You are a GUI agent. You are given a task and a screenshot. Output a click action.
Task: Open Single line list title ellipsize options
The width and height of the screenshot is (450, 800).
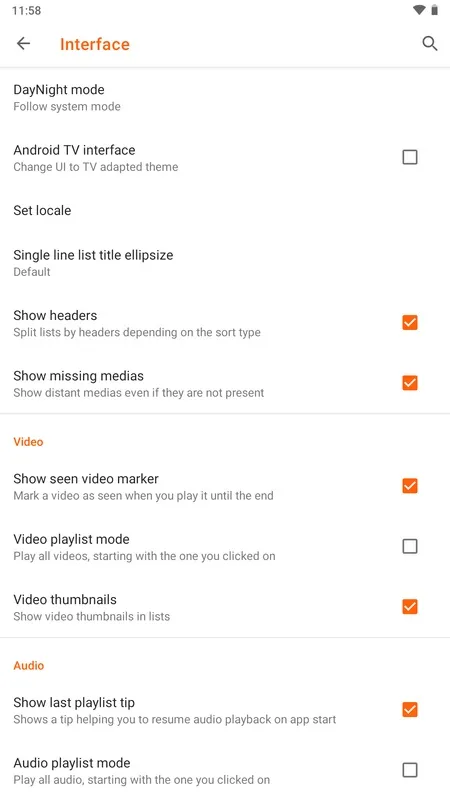225,263
